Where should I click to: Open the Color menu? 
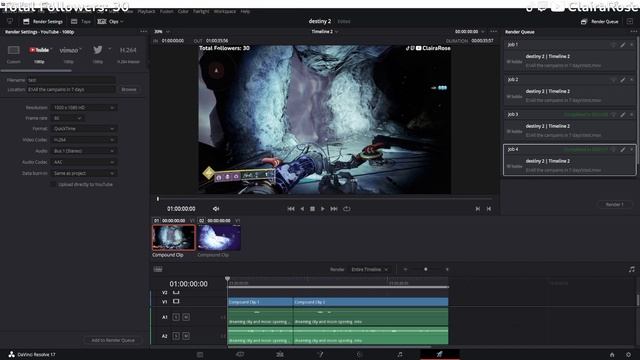(183, 11)
